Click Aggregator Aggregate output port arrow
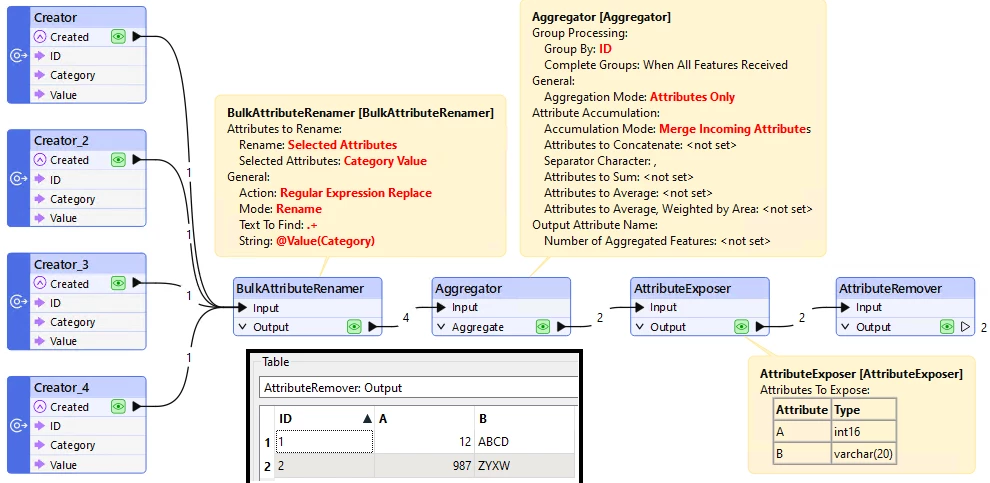Image resolution: width=990 pixels, height=483 pixels. [561, 327]
